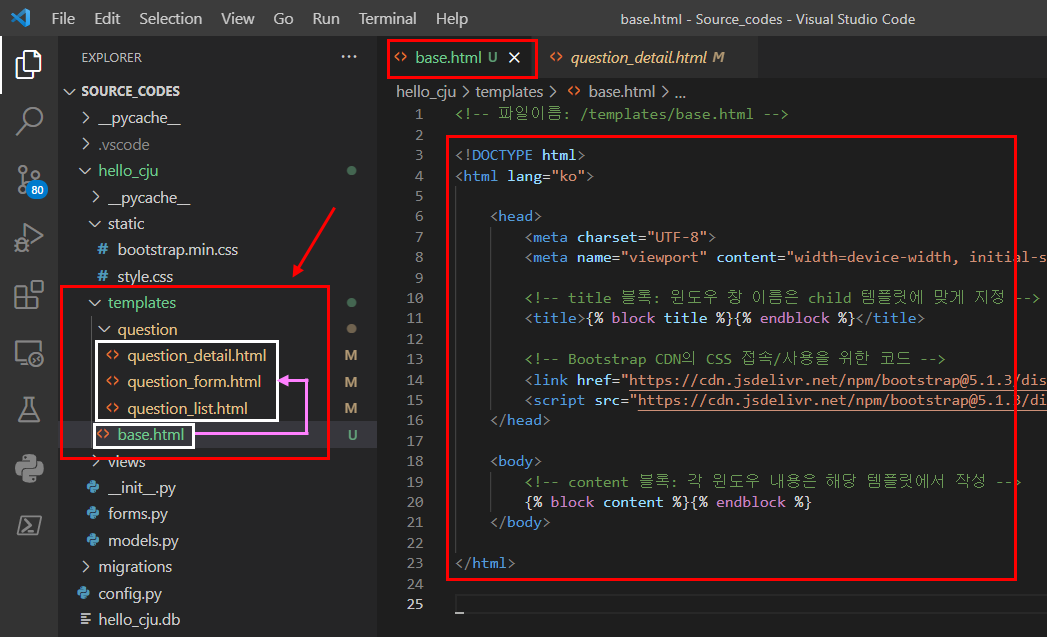Expand the .vscode folder
Viewport: 1047px width, 637px height.
[x=85, y=144]
